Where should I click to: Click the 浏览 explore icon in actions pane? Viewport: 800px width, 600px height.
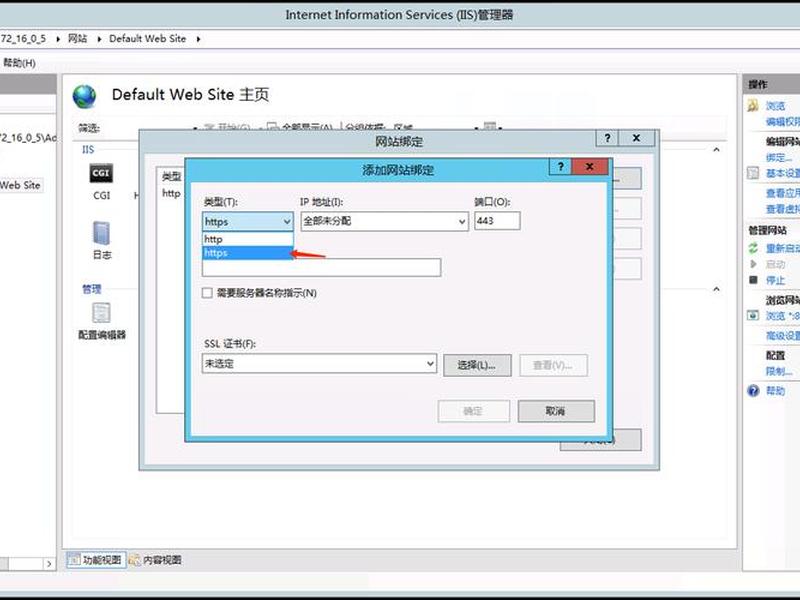click(x=753, y=106)
